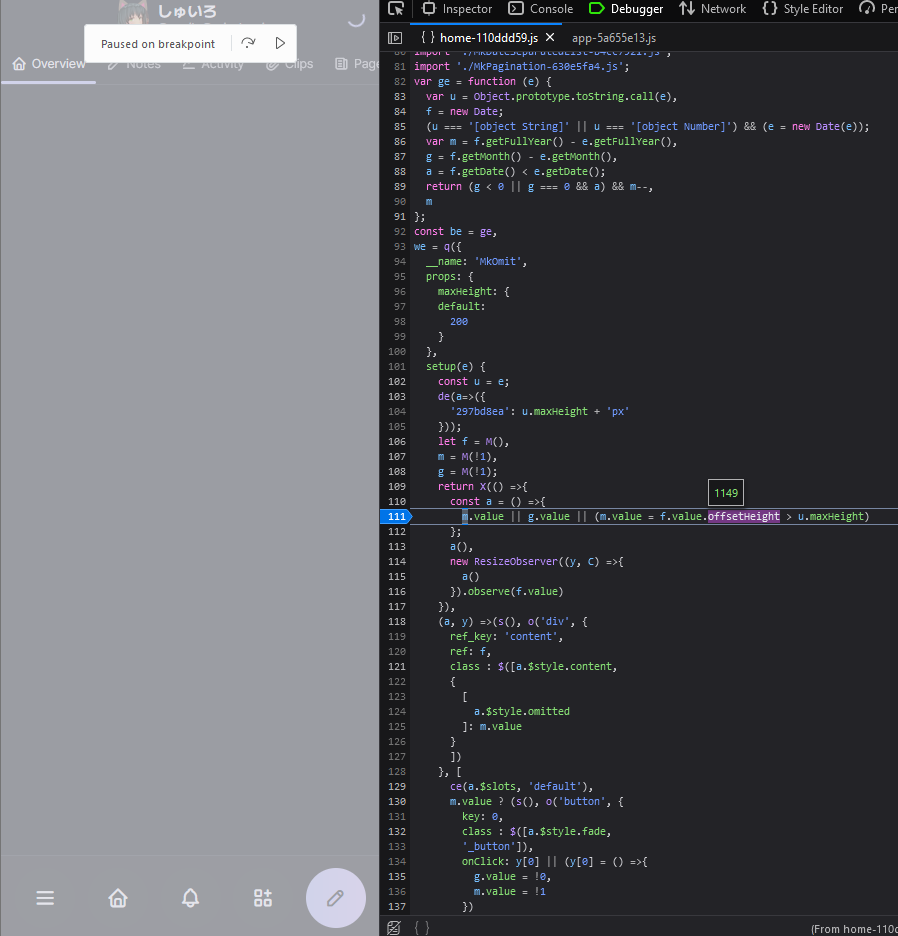Click 'ref_key:' on line 119
The height and width of the screenshot is (936, 898).
(x=473, y=636)
